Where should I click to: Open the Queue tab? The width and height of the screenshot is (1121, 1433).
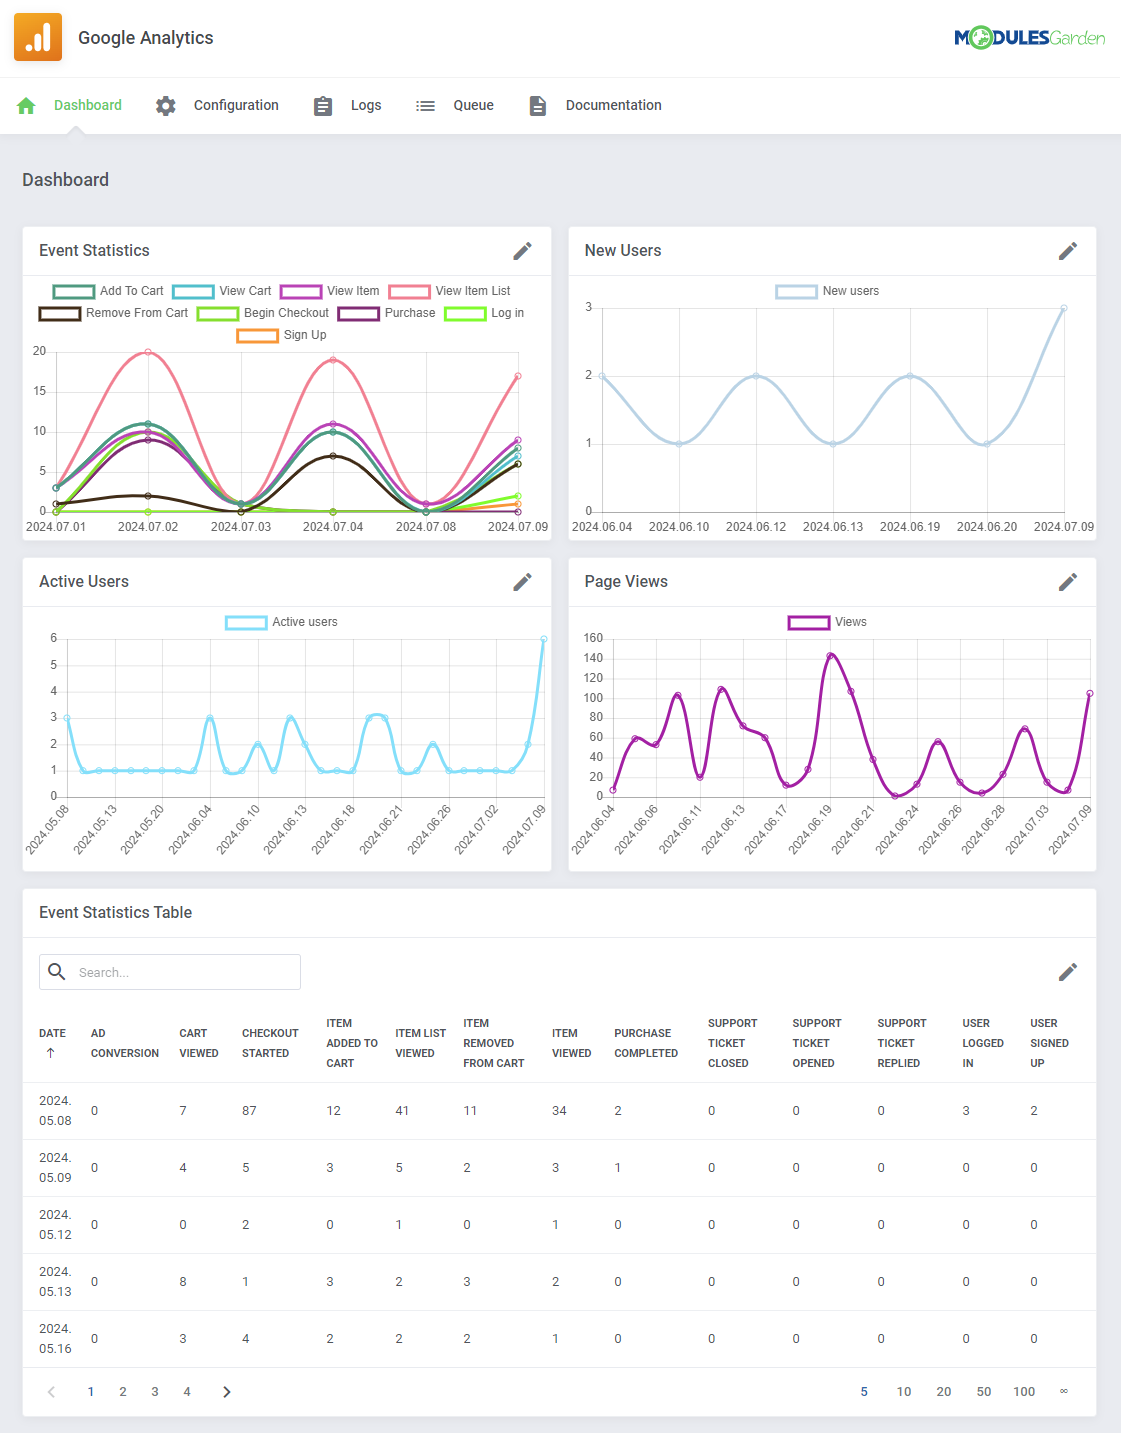click(474, 105)
